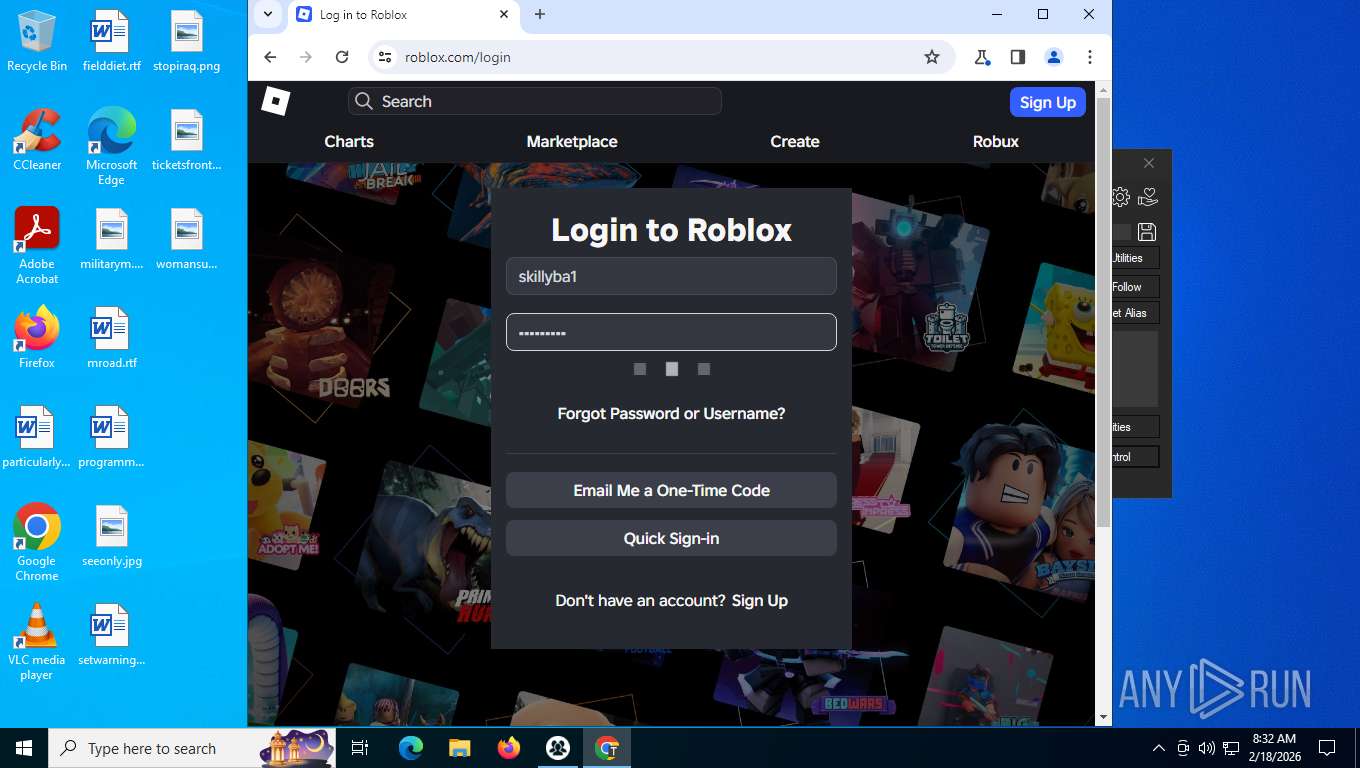Open Task View on taskbar

(360, 748)
